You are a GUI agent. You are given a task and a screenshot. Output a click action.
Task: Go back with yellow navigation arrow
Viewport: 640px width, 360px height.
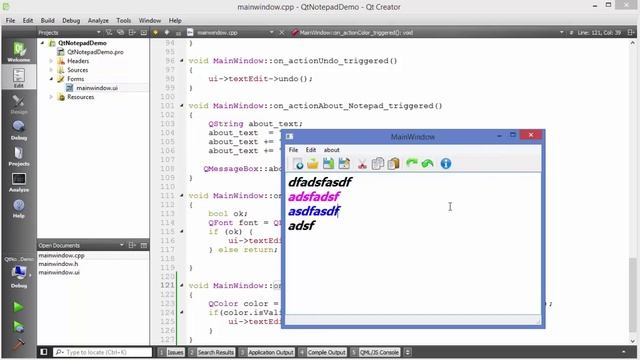156,32
